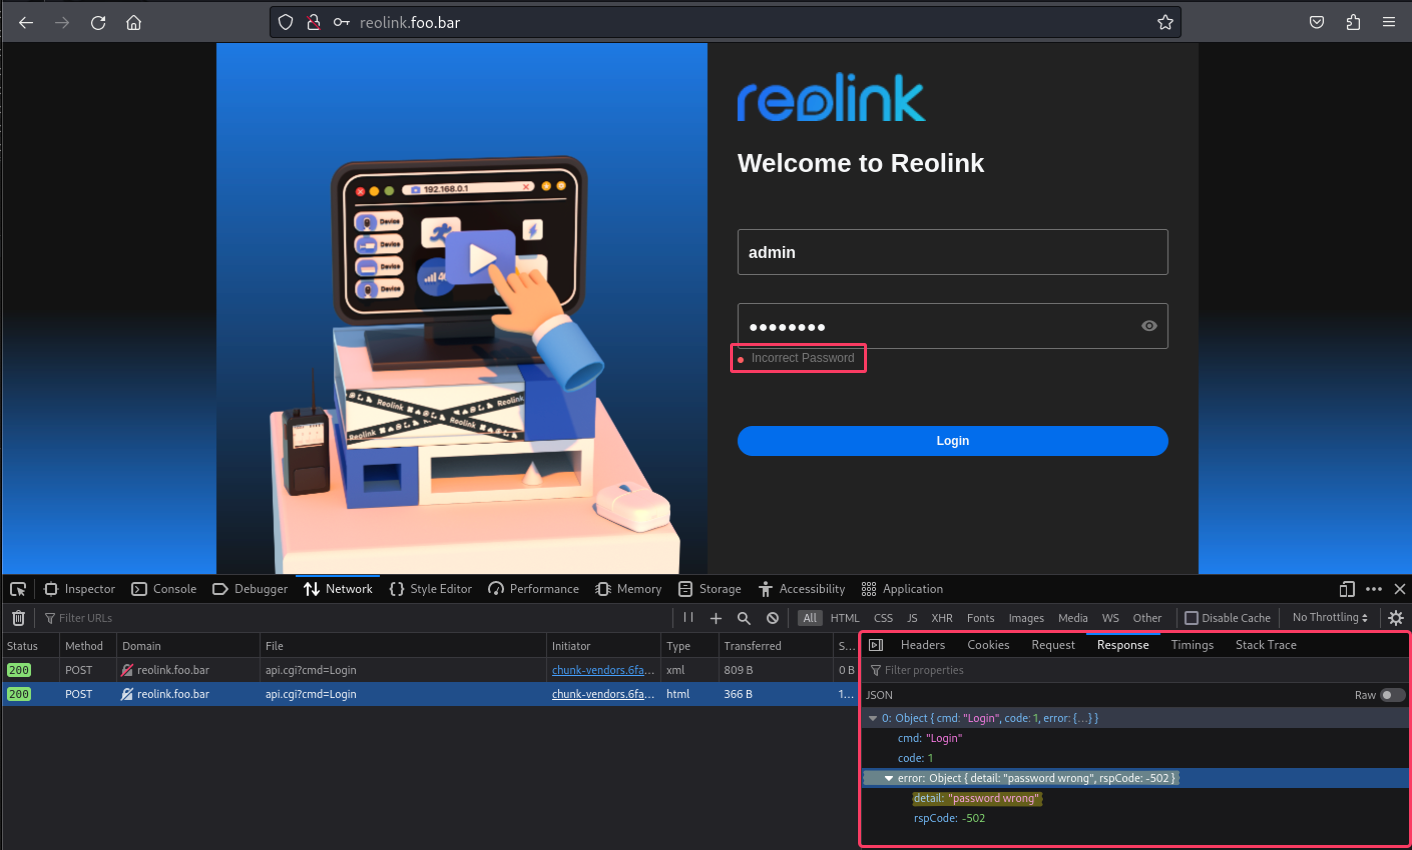The height and width of the screenshot is (850, 1412).
Task: Add a new network request
Action: (x=716, y=618)
